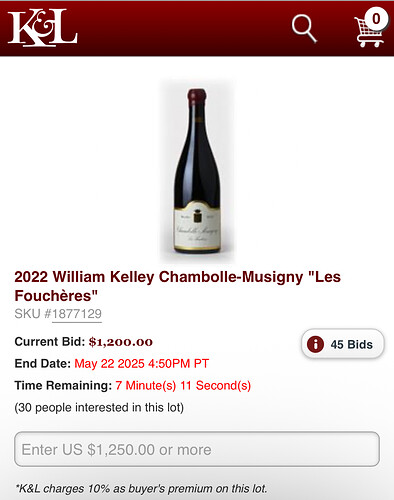Image resolution: width=394 pixels, height=500 pixels.
Task: Click the SKU number 1877129 link
Action: coord(77,314)
